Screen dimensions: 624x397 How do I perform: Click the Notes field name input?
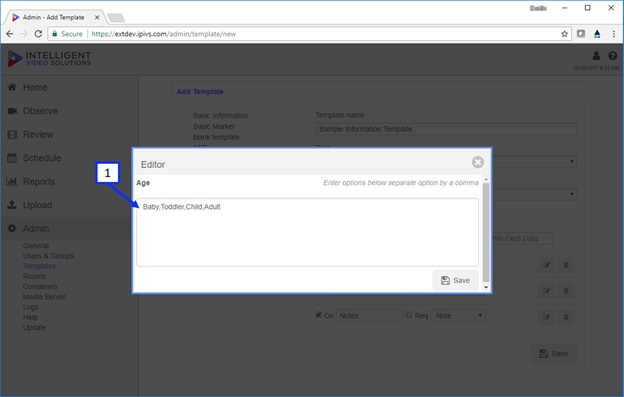(370, 316)
